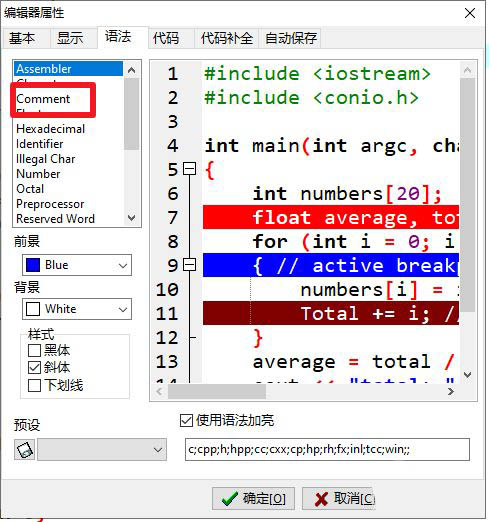Click the code preview scroll-down arrow

pyautogui.click(x=467, y=374)
